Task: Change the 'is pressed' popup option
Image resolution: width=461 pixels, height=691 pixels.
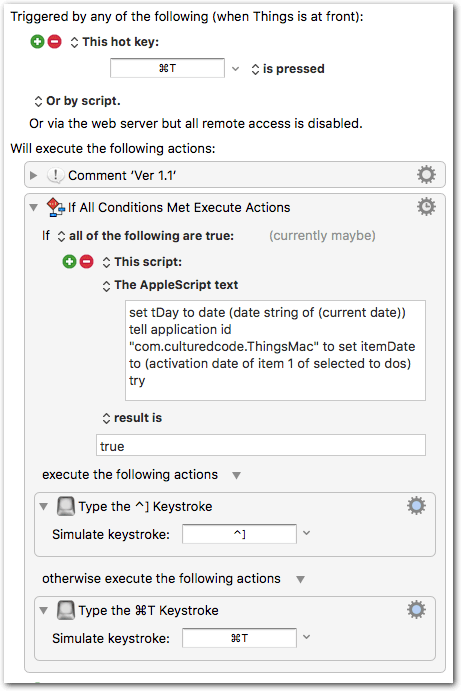Action: click(288, 69)
